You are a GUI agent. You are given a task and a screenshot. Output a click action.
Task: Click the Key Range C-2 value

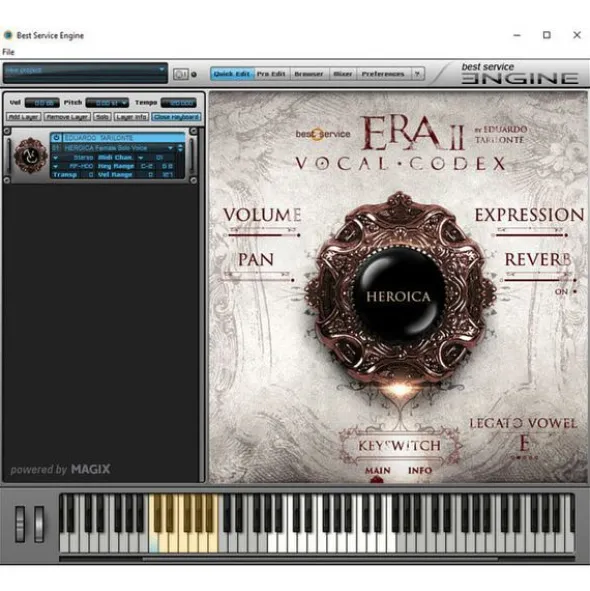[x=147, y=166]
